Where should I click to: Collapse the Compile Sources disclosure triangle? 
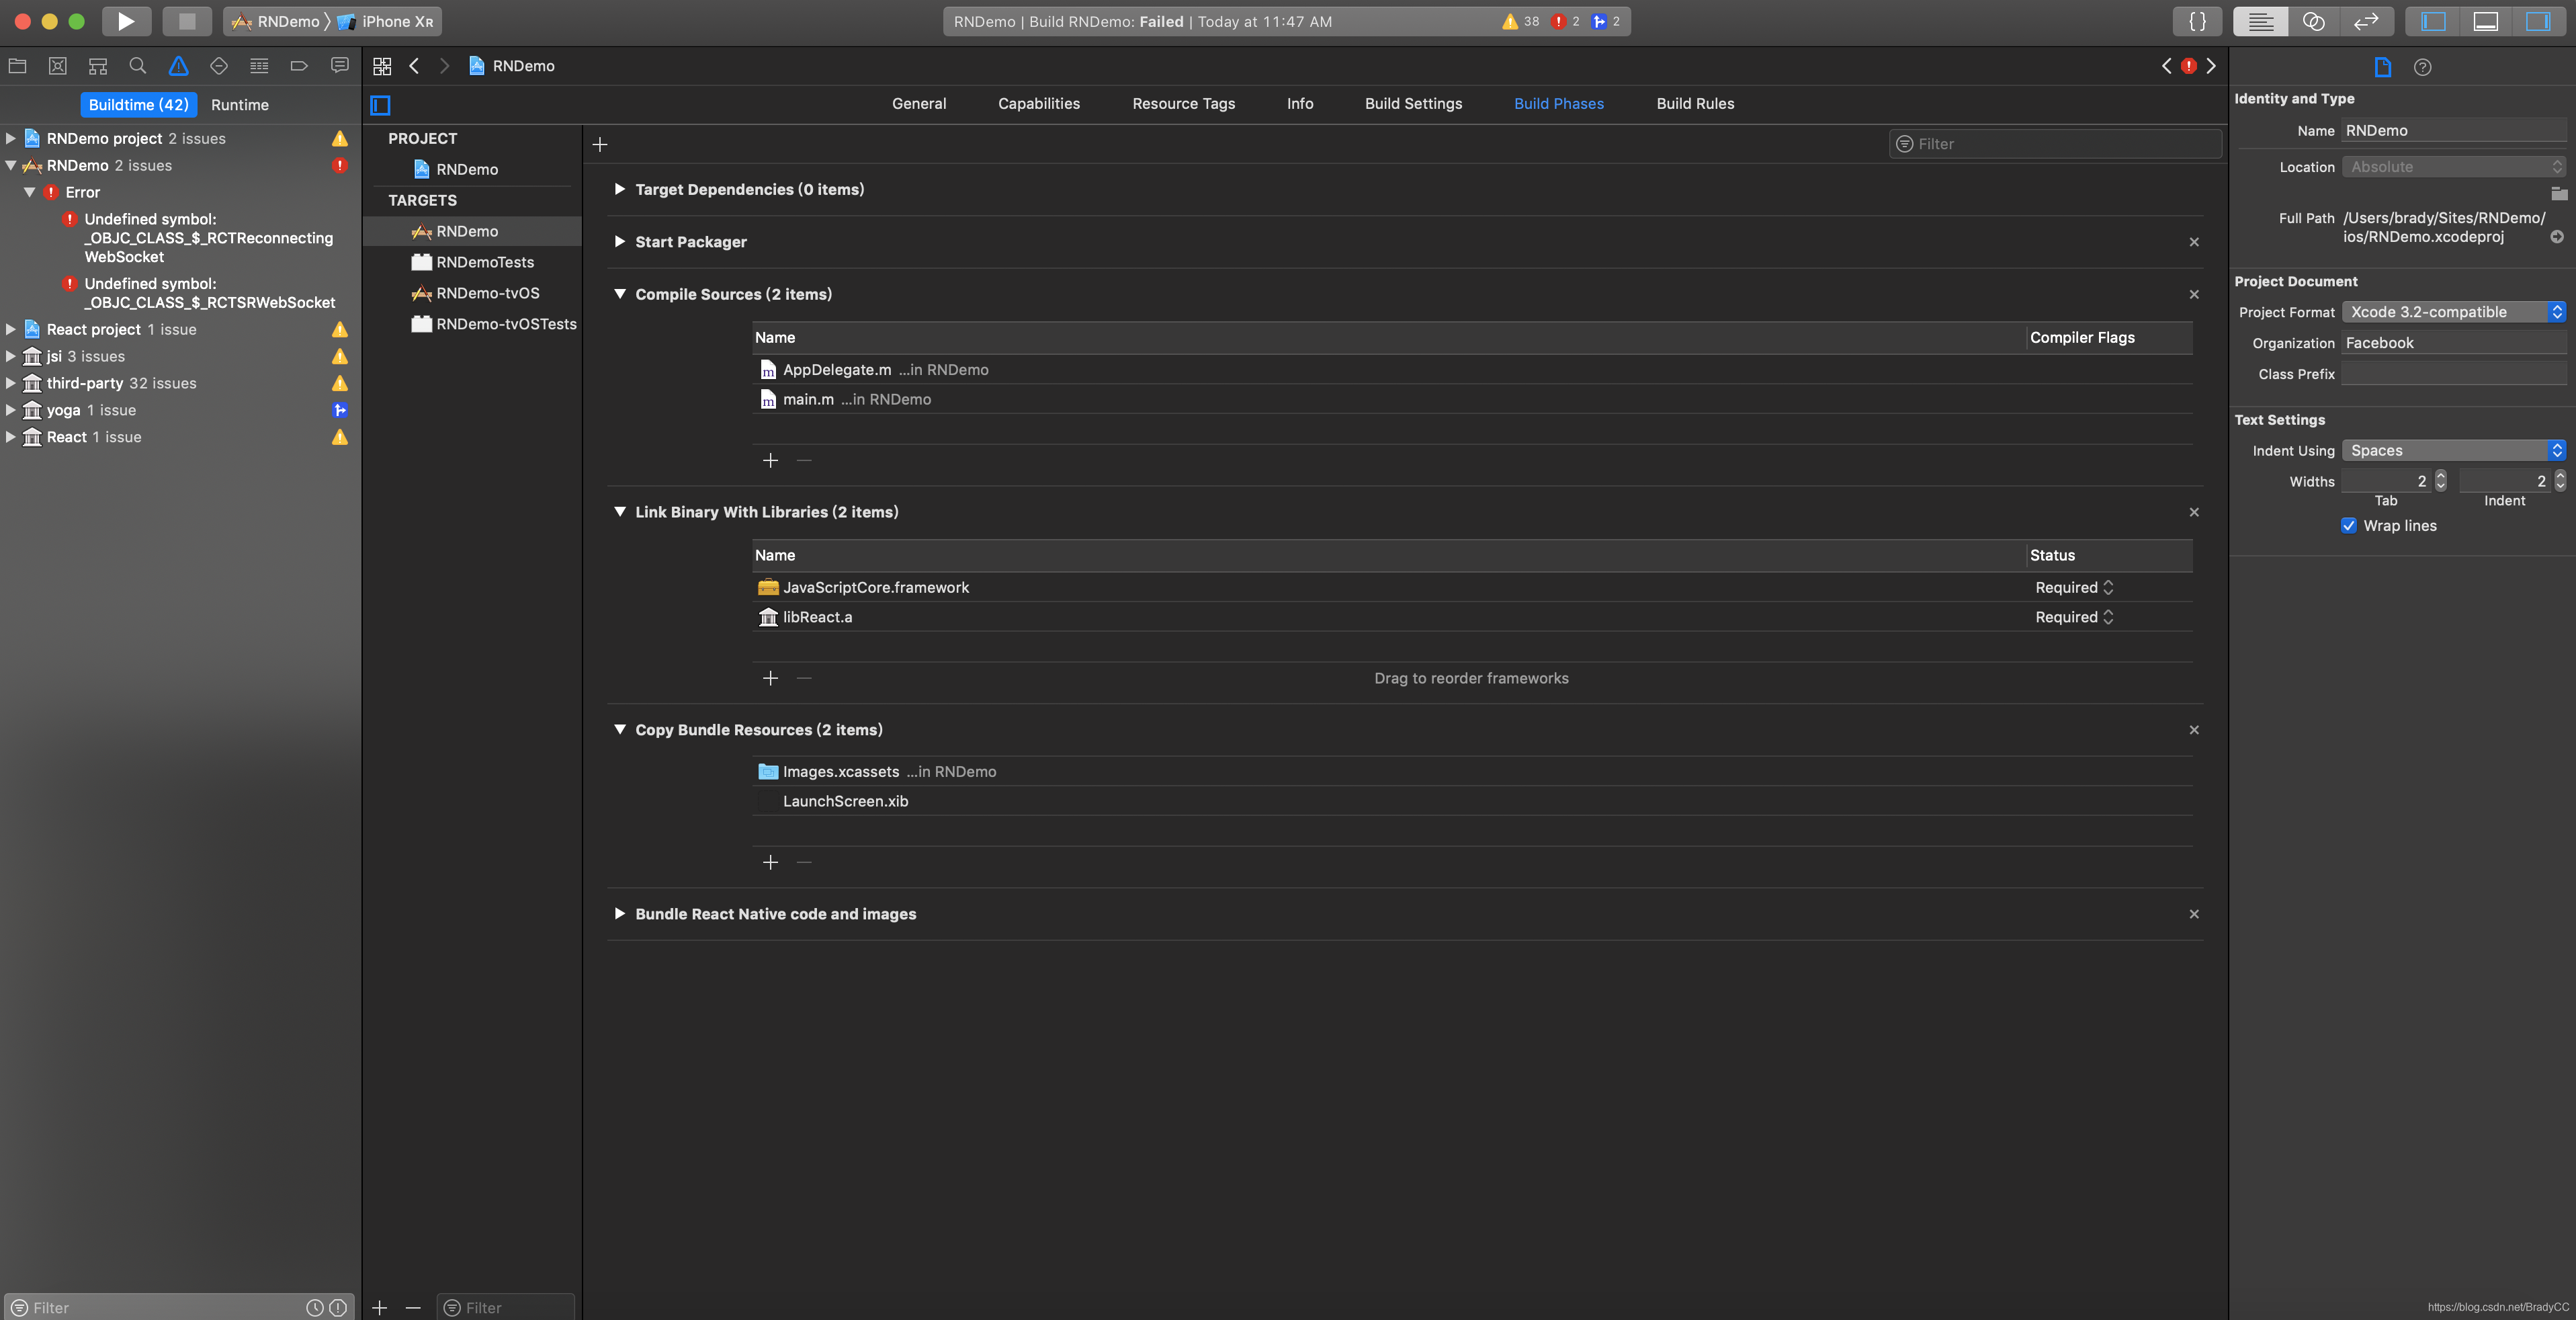[620, 294]
